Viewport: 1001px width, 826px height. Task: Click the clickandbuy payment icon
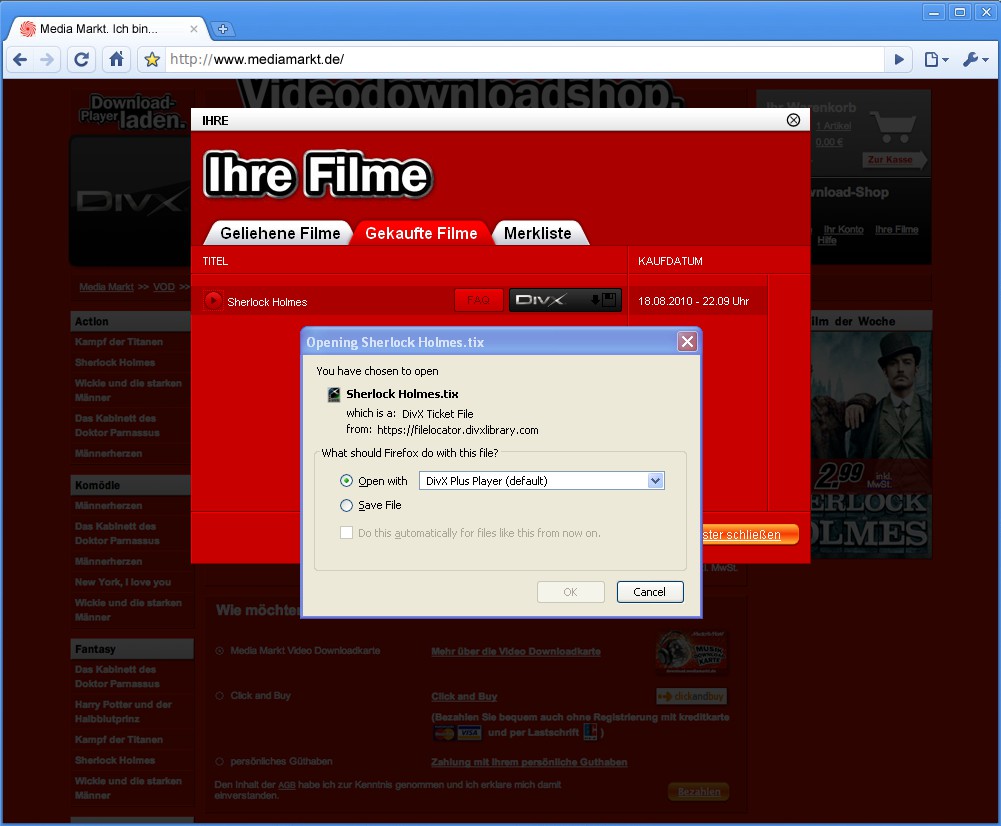pyautogui.click(x=691, y=696)
